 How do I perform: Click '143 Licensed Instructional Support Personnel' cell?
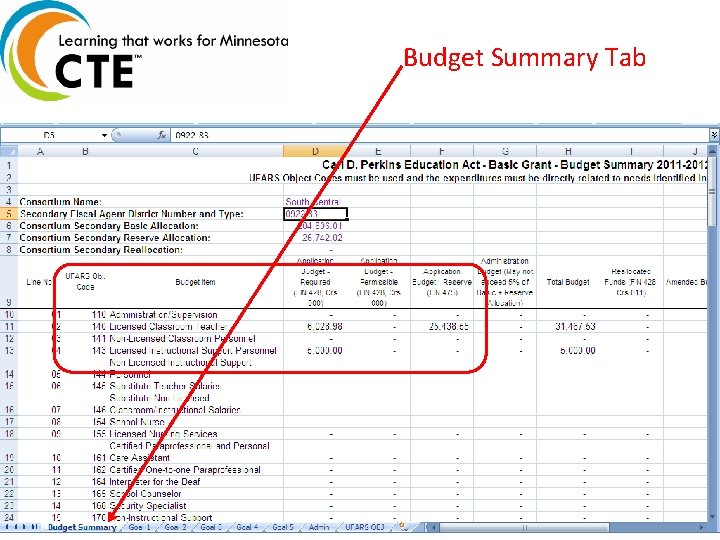(193, 351)
